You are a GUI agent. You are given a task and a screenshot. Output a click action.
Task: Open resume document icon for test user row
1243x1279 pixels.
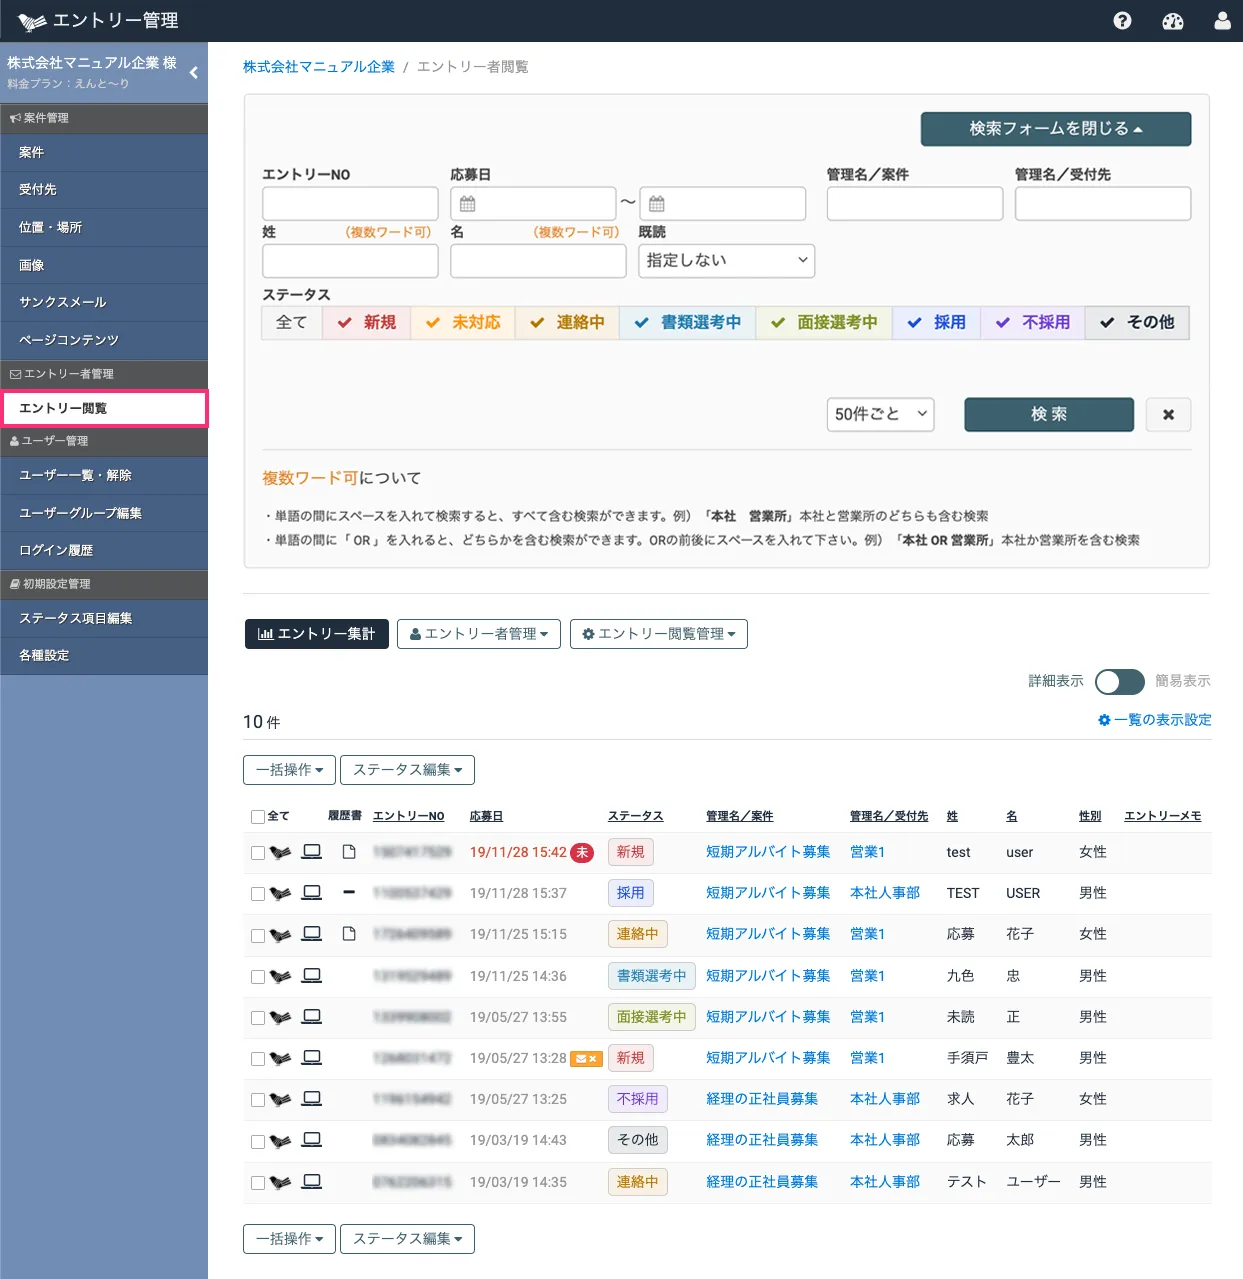pos(349,852)
